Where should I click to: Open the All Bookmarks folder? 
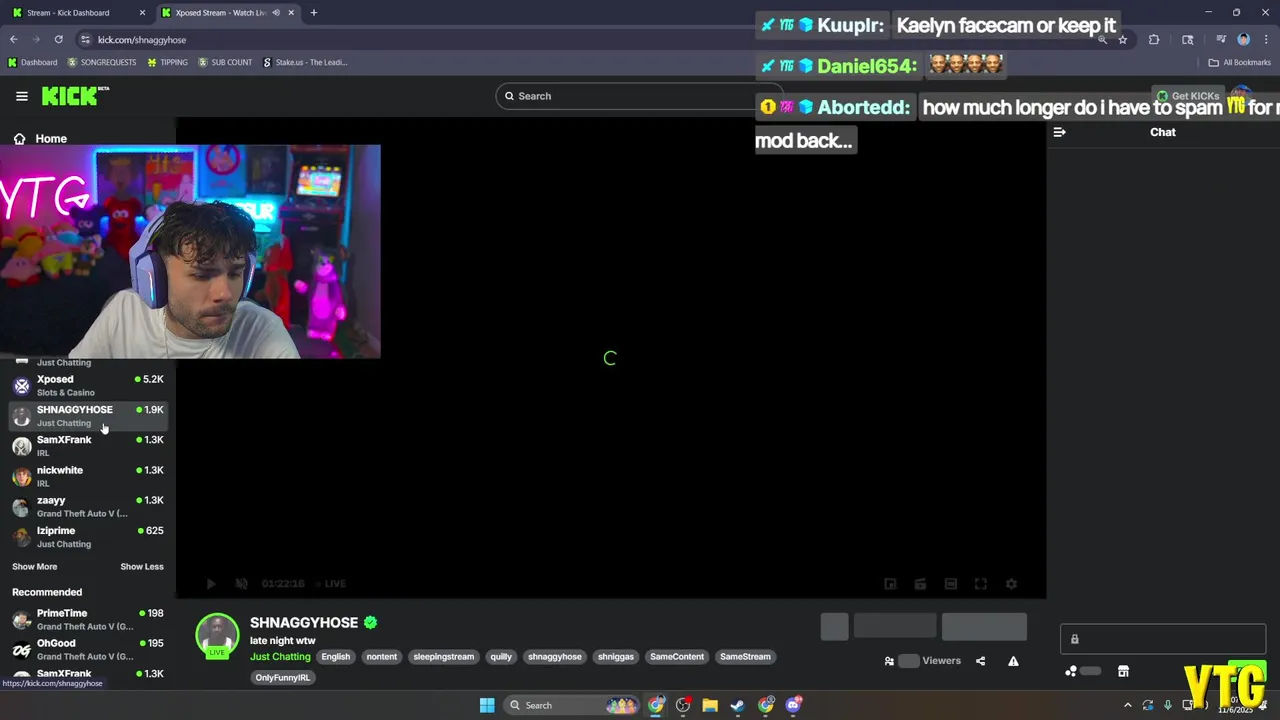pyautogui.click(x=1239, y=62)
